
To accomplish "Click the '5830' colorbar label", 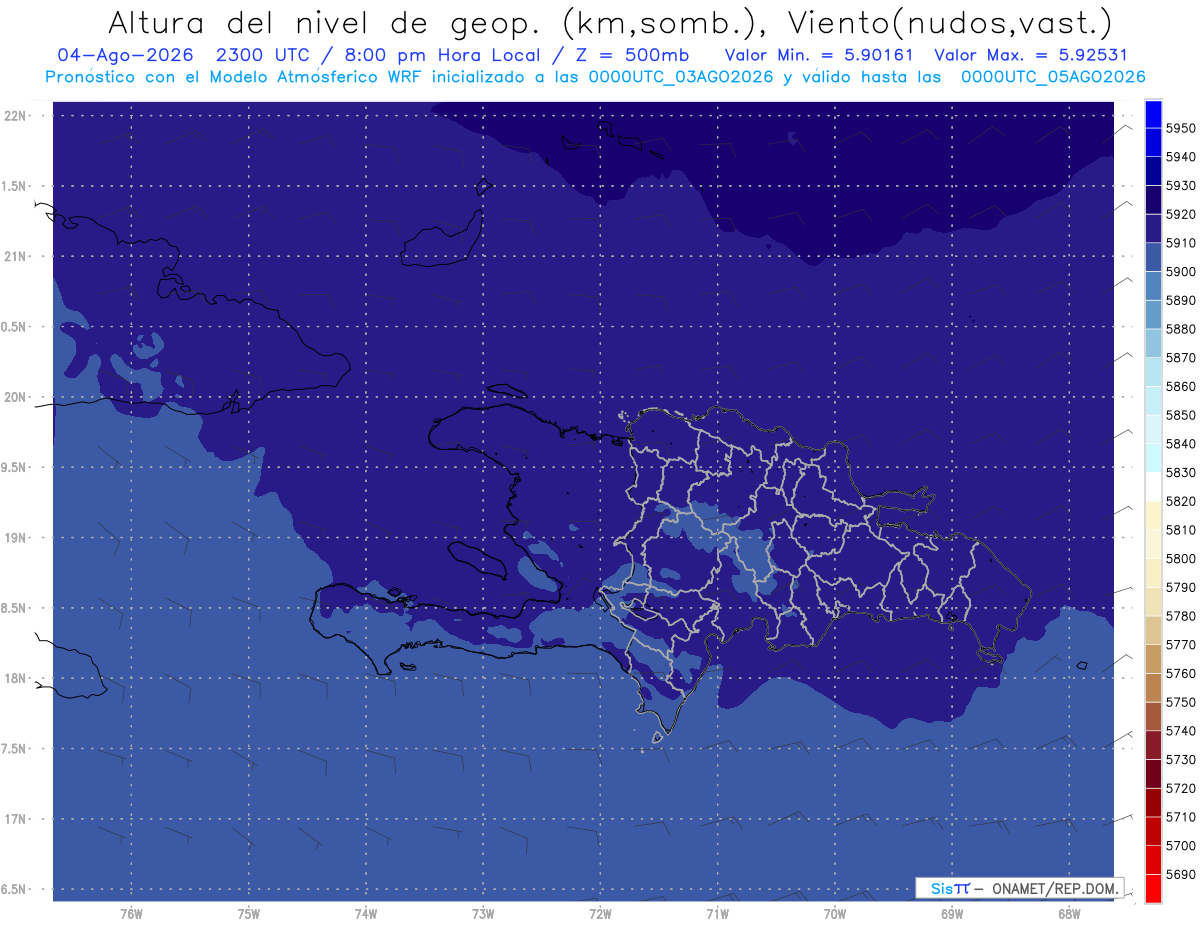I will point(1181,473).
